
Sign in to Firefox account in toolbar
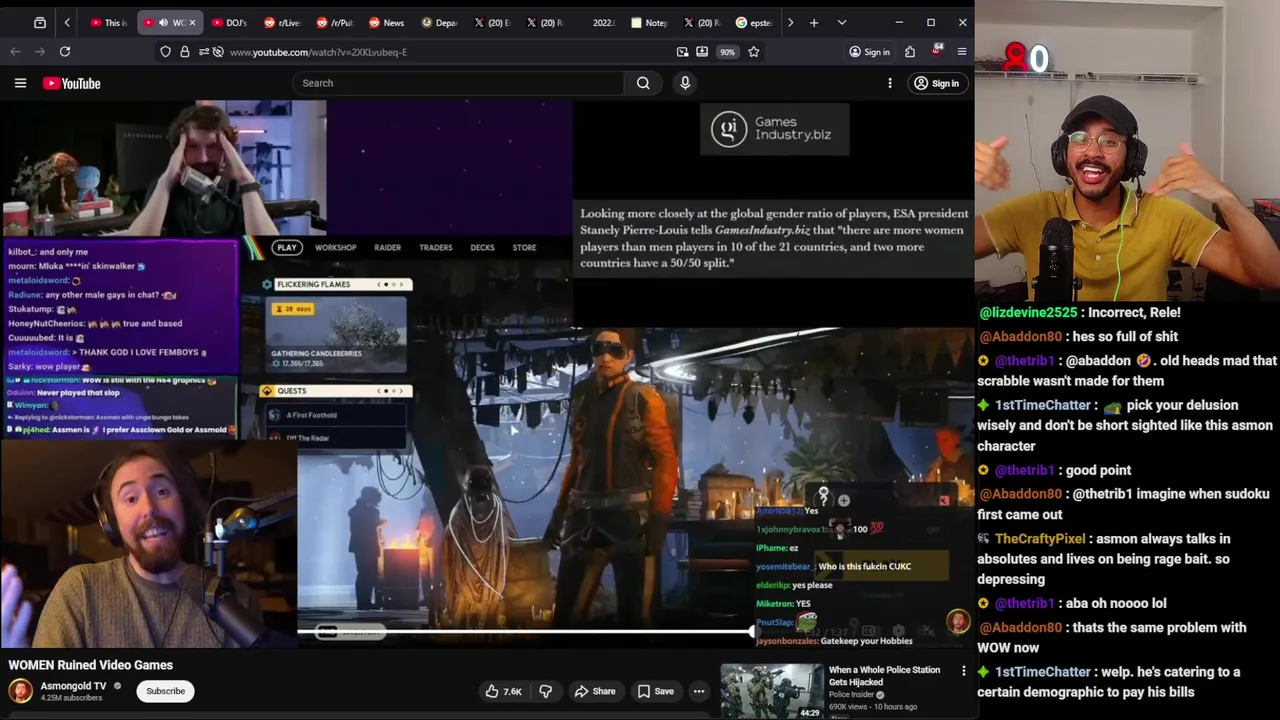pos(869,52)
